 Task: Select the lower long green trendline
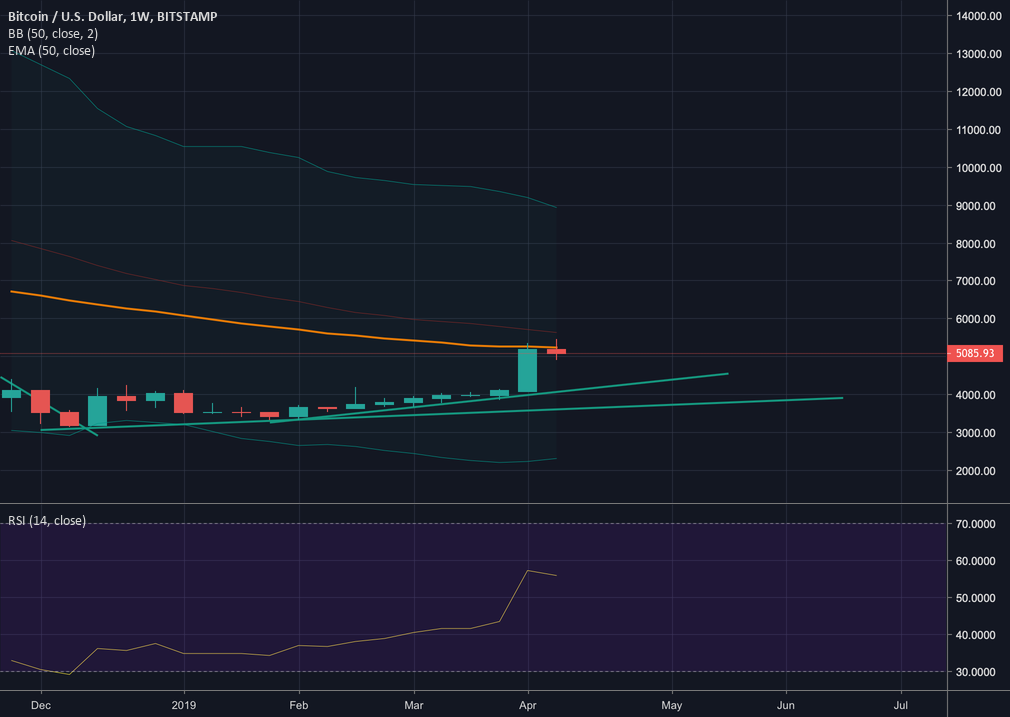tap(700, 403)
